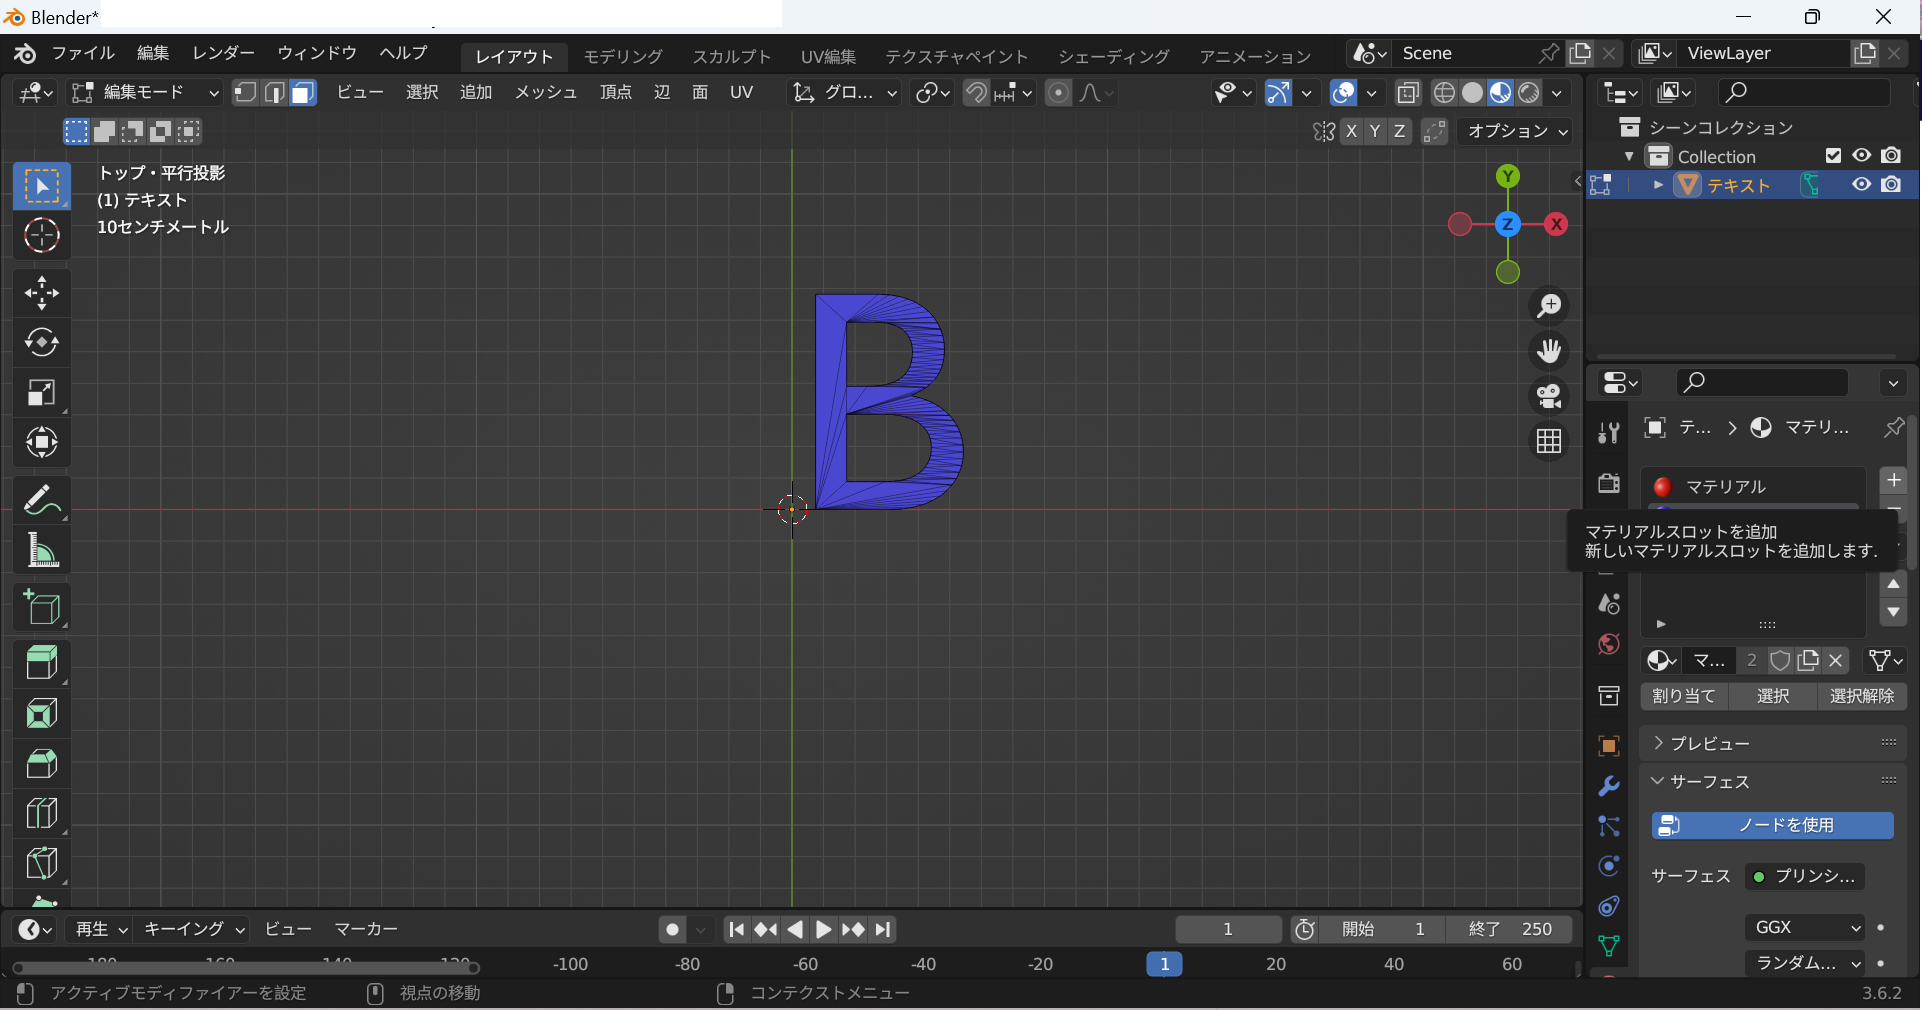Screen dimensions: 1922x1010
Task: Click the ノードを使用 button
Action: click(x=1771, y=826)
